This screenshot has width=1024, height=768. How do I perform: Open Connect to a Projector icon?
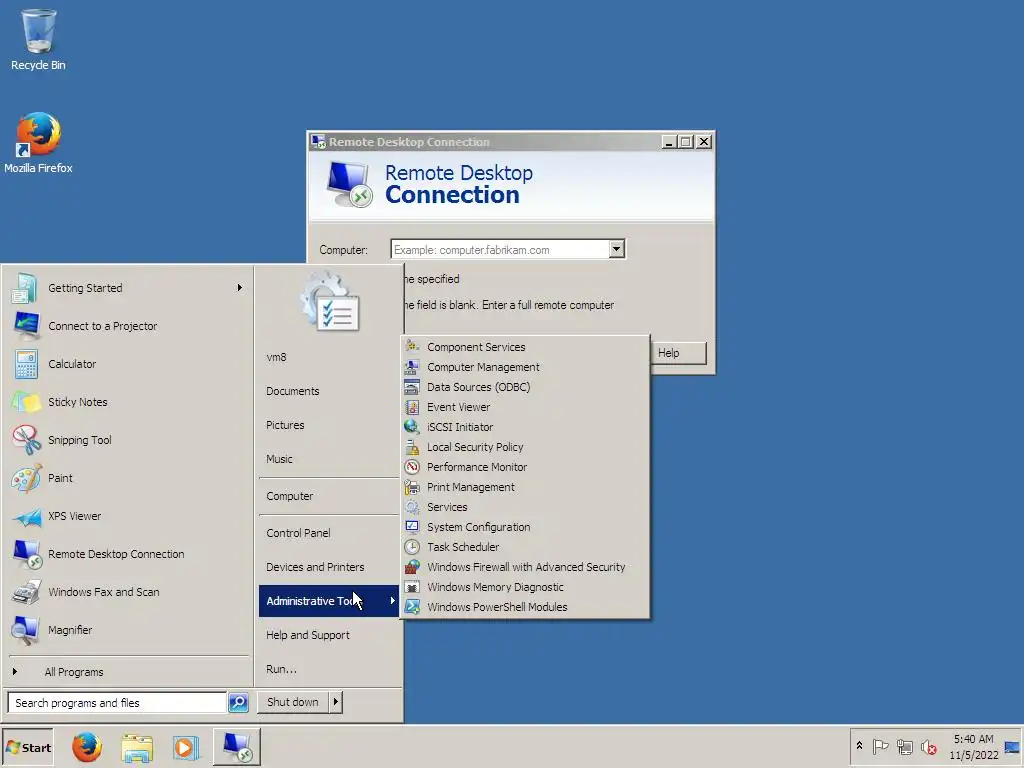[x=26, y=326]
